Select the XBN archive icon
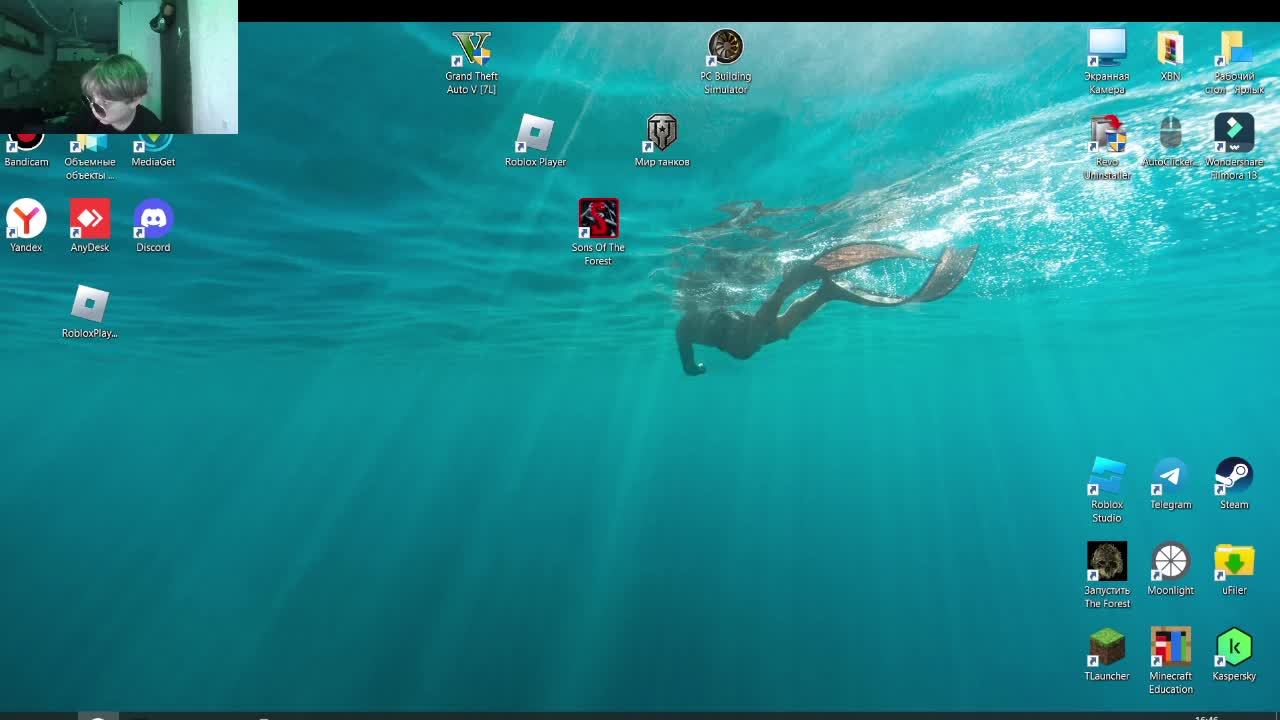The width and height of the screenshot is (1280, 720). point(1170,48)
